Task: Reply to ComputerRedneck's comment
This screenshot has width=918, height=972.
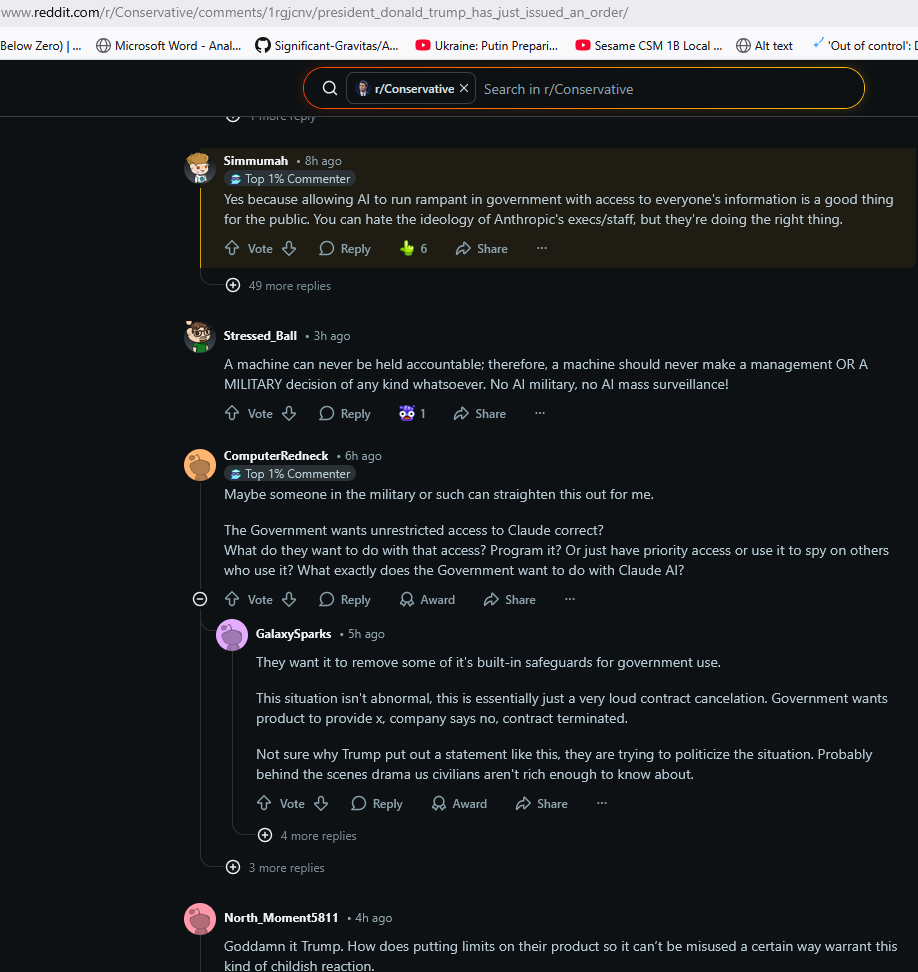Action: click(x=345, y=600)
